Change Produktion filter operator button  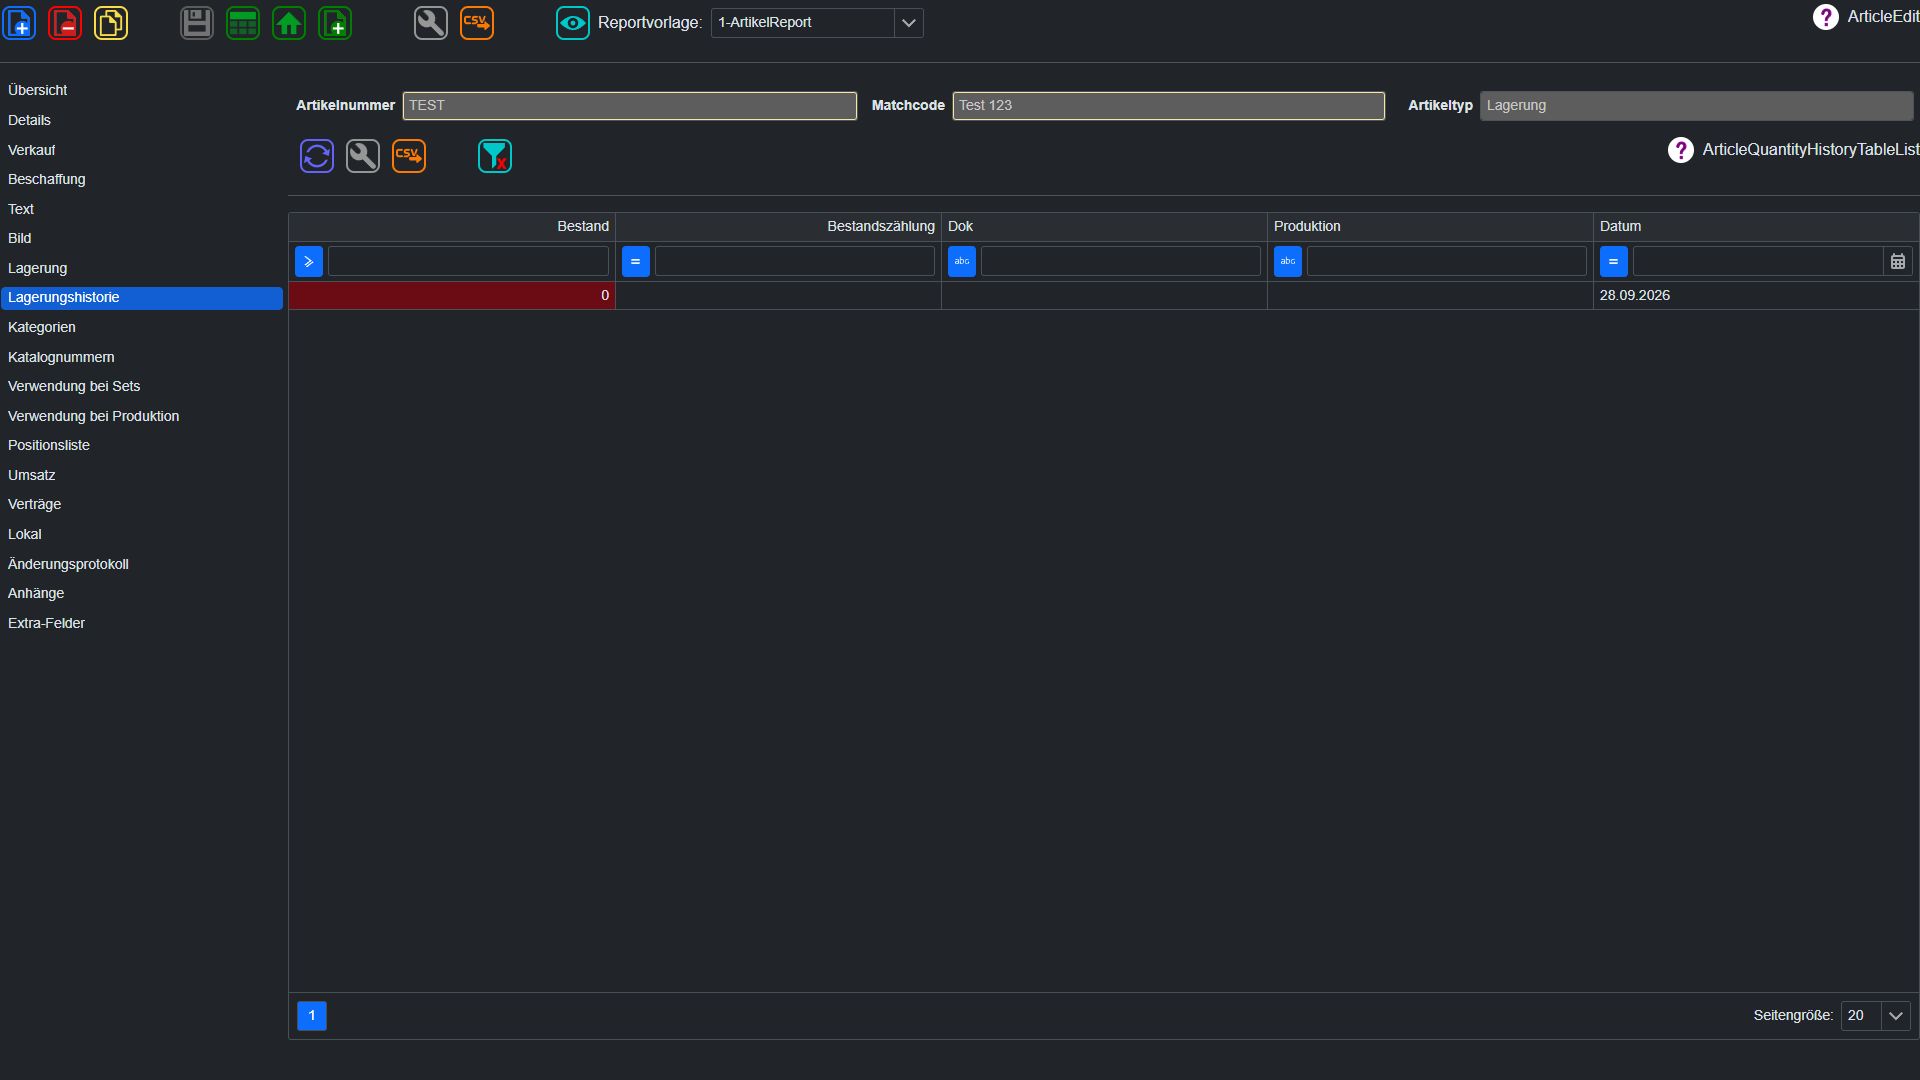(1288, 262)
